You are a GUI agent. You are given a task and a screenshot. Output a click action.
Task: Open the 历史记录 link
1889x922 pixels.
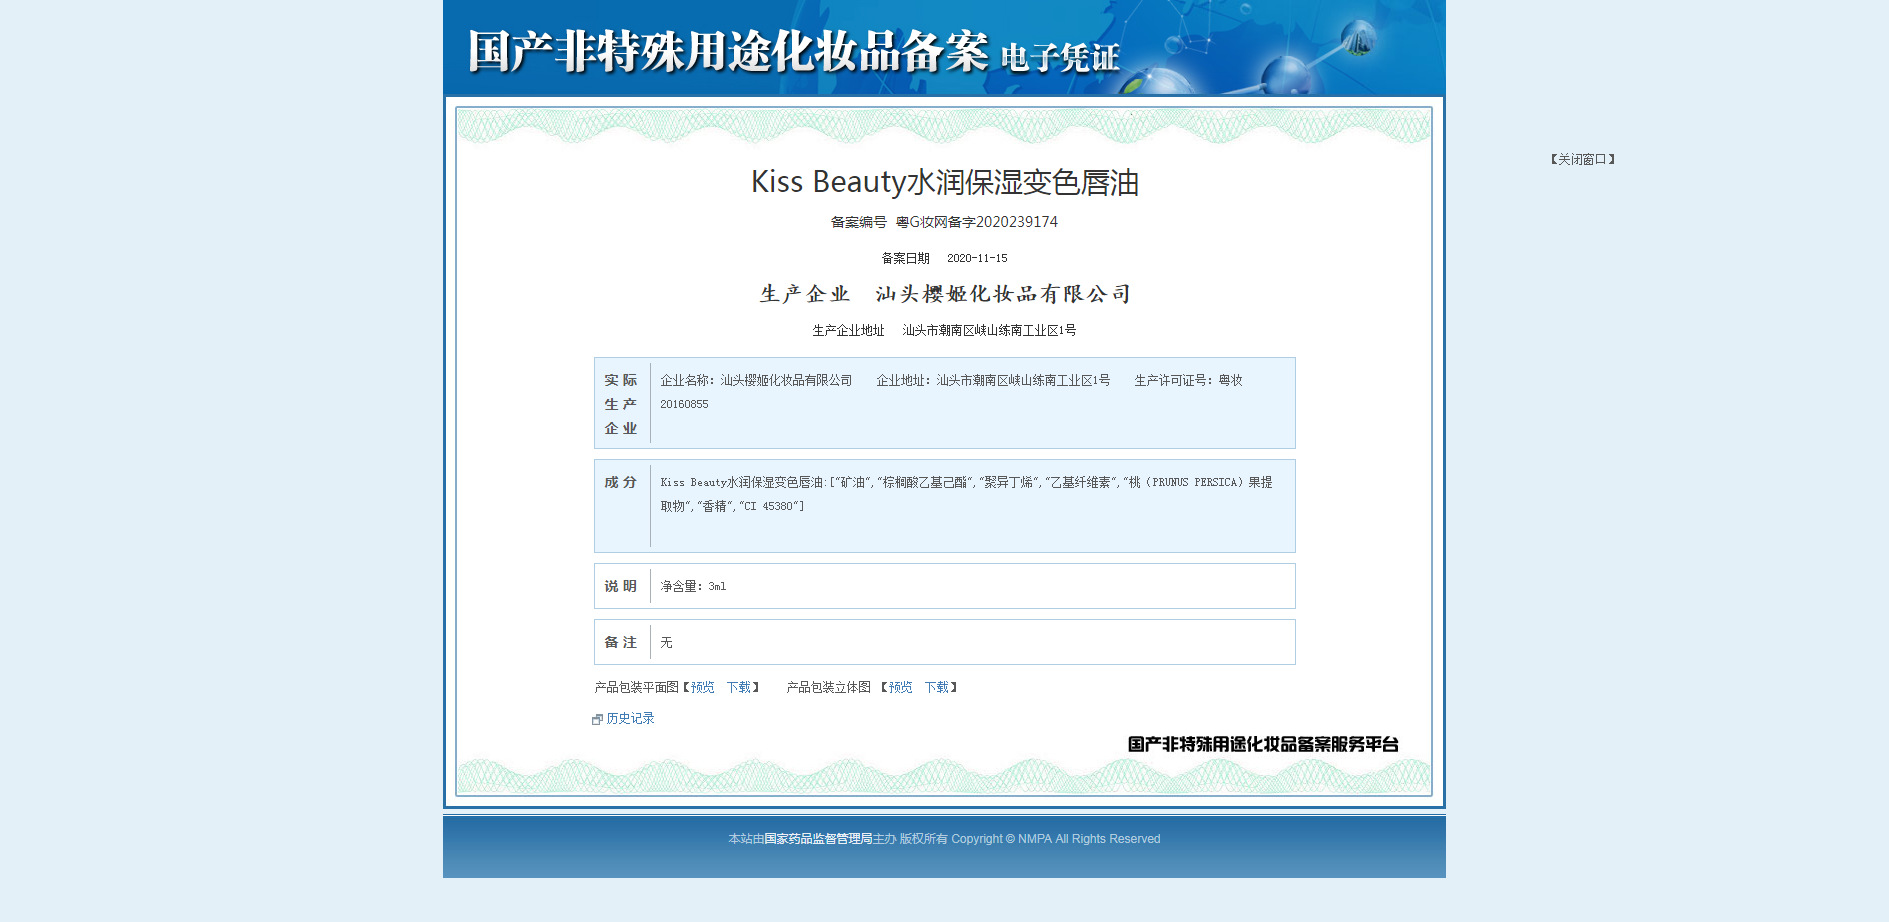click(x=630, y=718)
